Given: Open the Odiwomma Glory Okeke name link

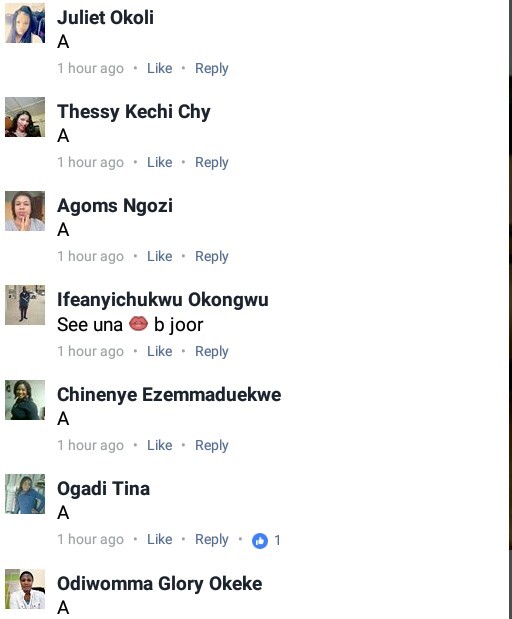Looking at the screenshot, I should (159, 584).
